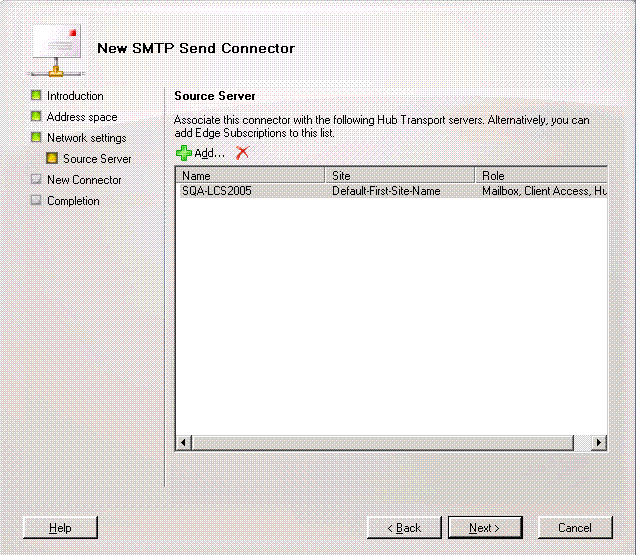Click the Default-First-Site-Name cell
This screenshot has height=555, width=640.
click(386, 191)
